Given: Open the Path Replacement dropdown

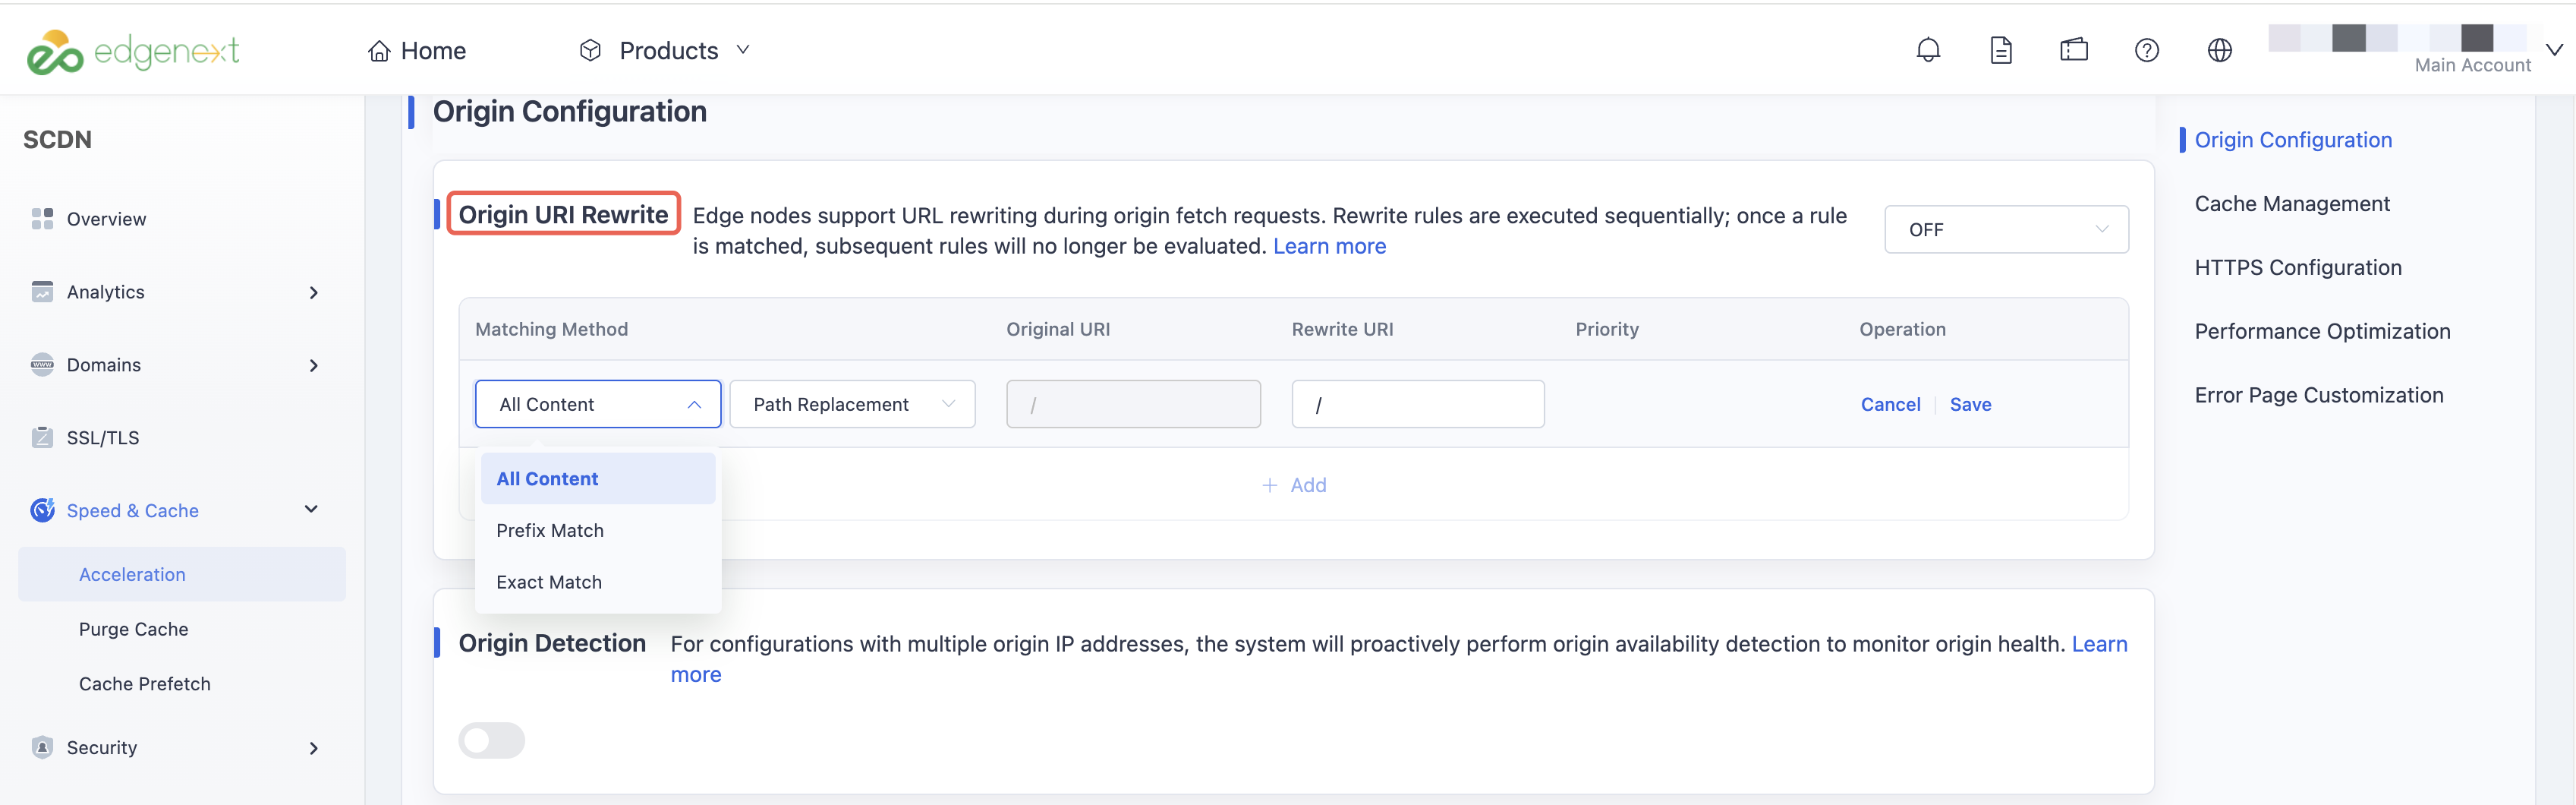Looking at the screenshot, I should 852,404.
